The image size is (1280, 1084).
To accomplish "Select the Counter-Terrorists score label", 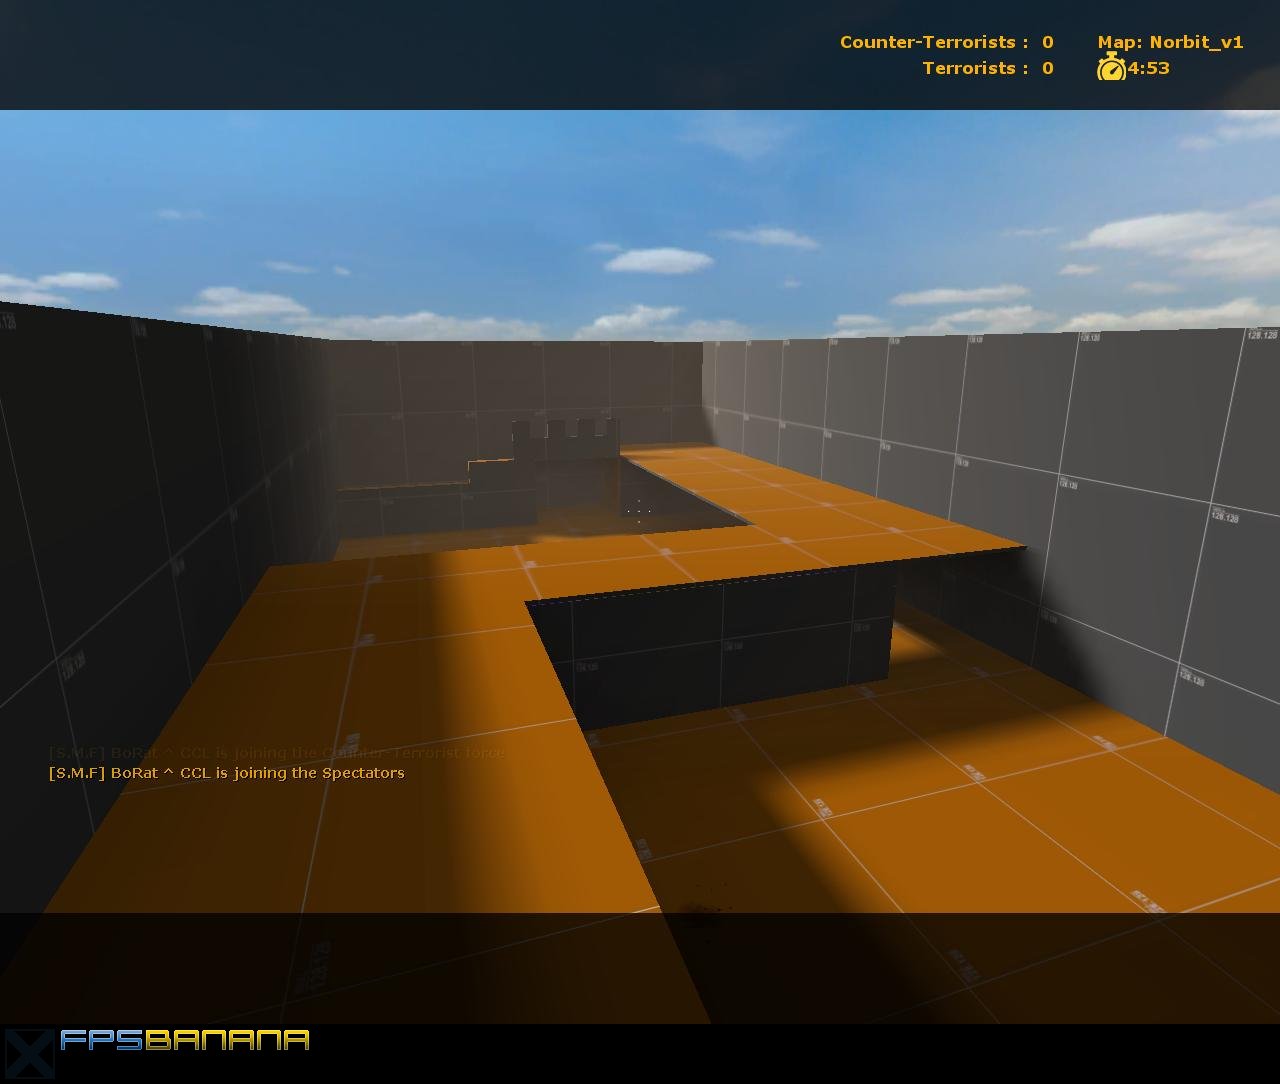I will click(x=934, y=42).
